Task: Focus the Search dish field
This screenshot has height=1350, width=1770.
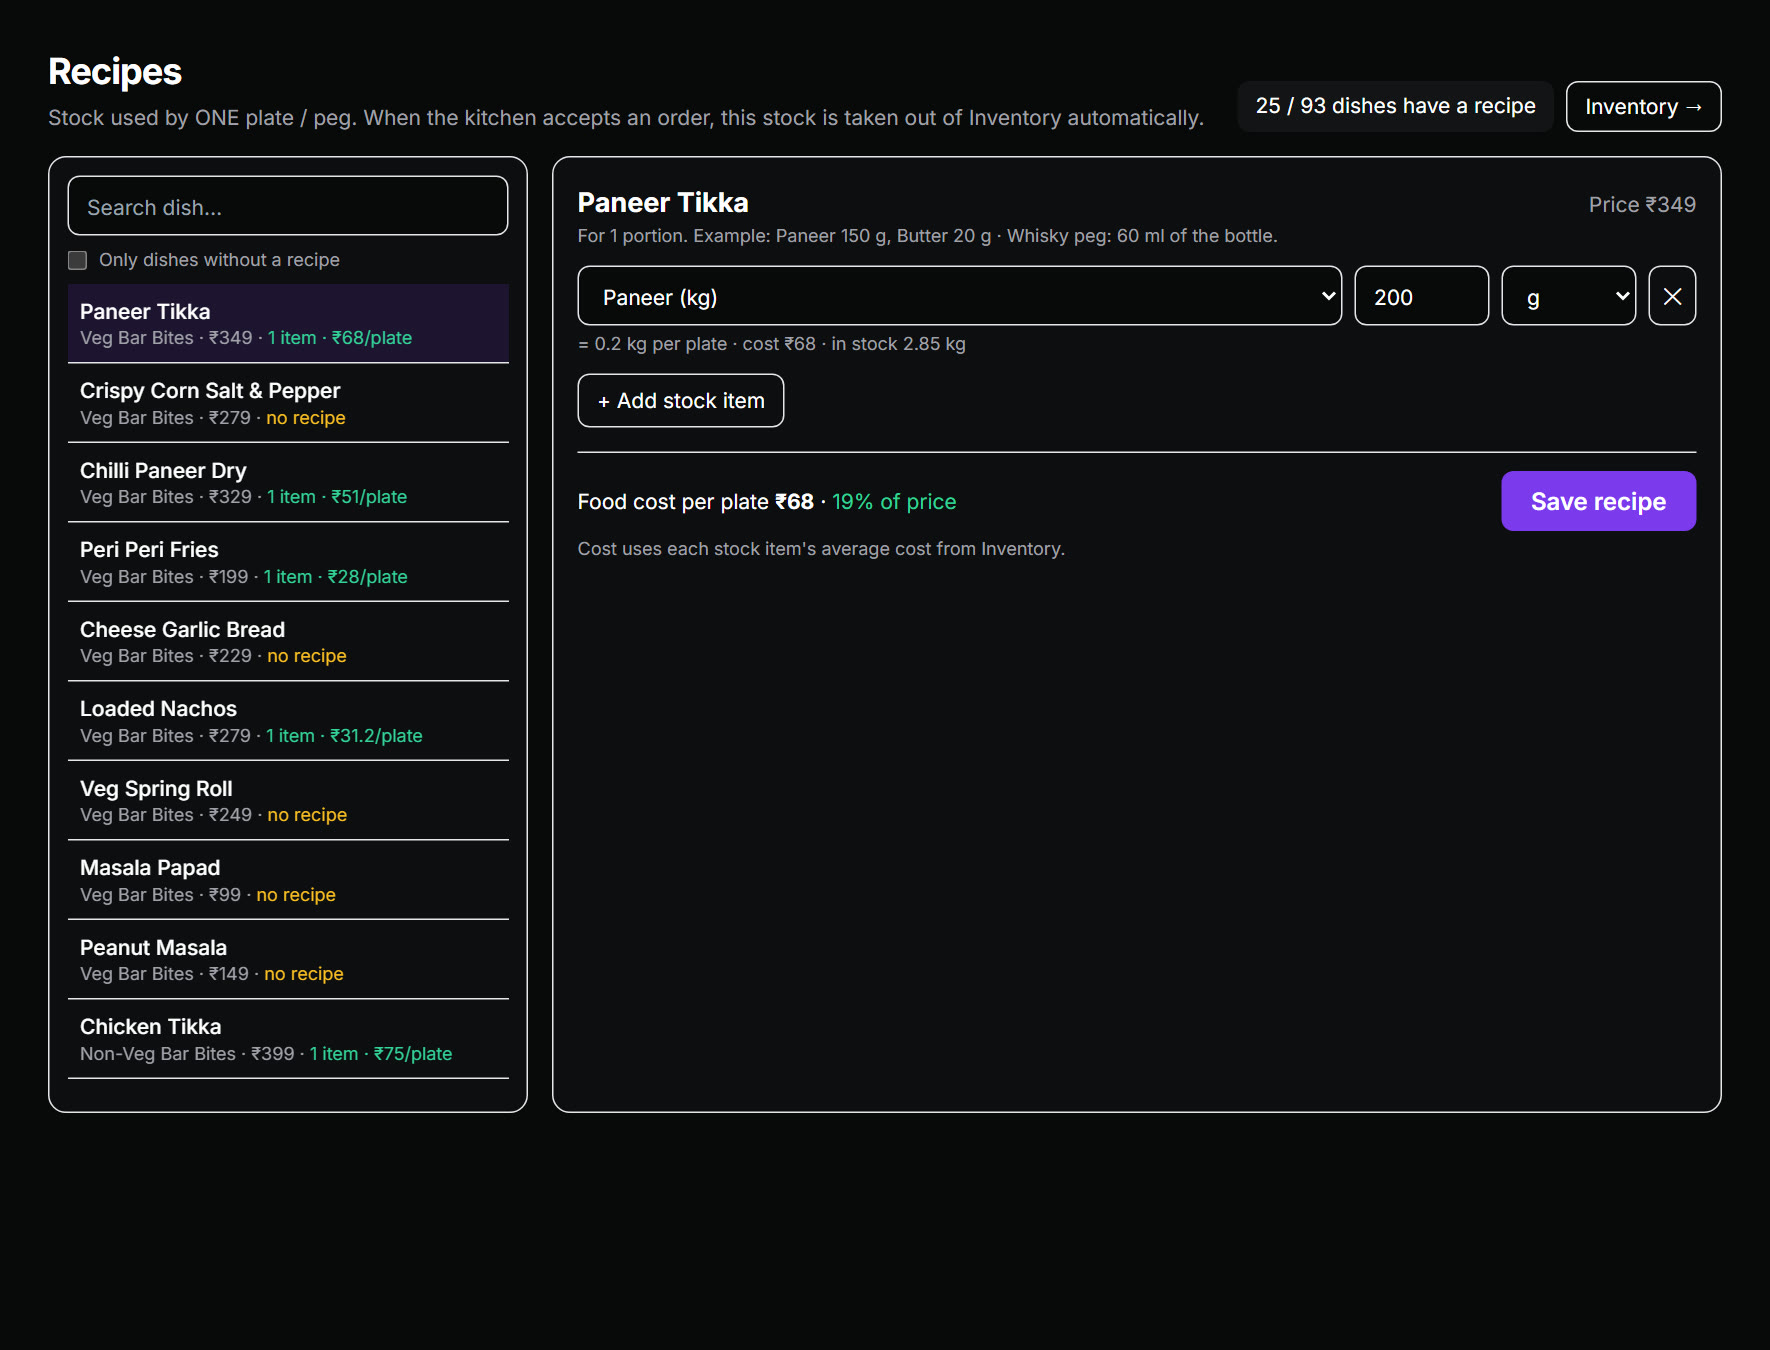Action: click(288, 206)
